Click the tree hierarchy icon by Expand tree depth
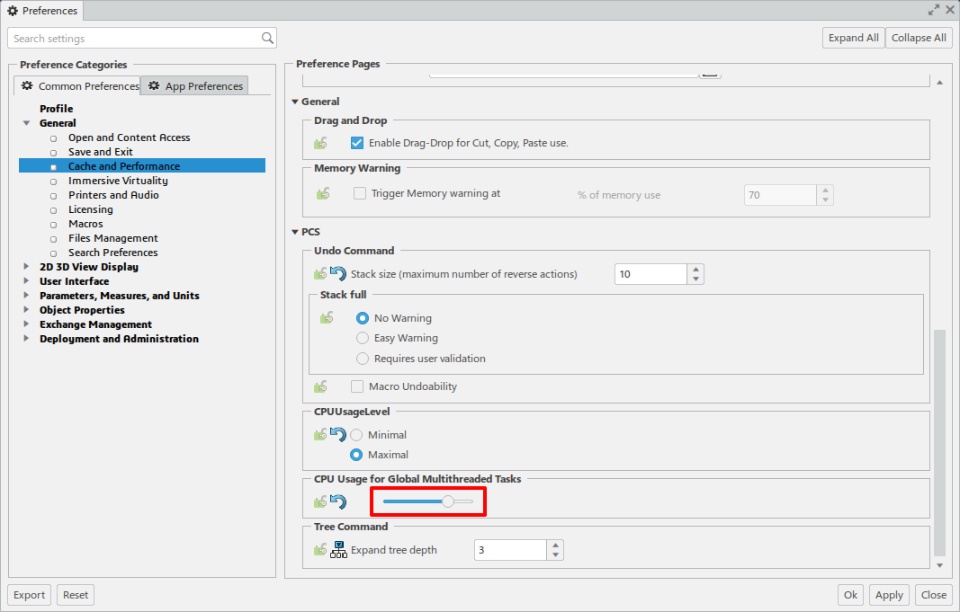This screenshot has width=960, height=612. pos(339,550)
